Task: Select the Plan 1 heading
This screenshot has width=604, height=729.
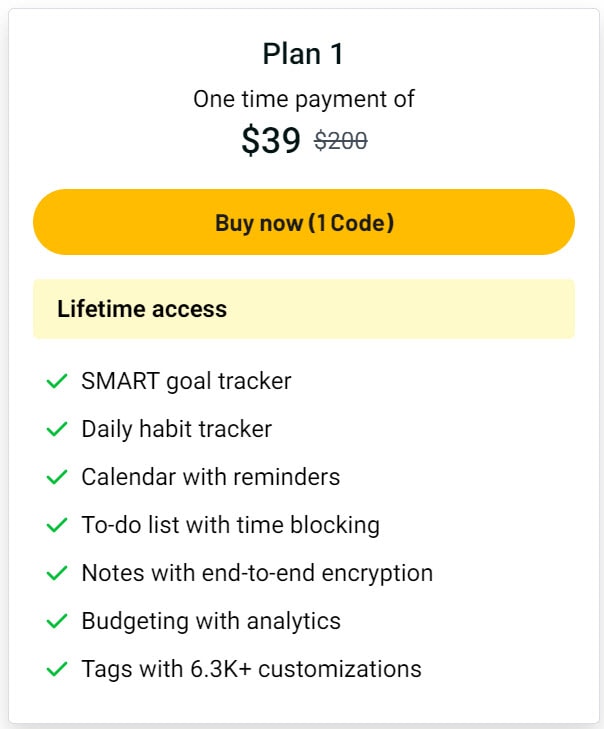Action: 303,53
